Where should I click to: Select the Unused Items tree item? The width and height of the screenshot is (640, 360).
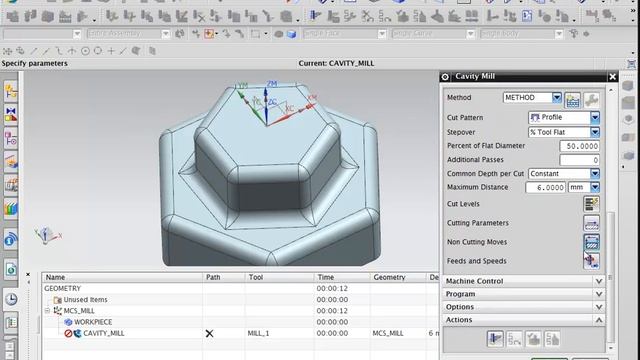point(85,300)
